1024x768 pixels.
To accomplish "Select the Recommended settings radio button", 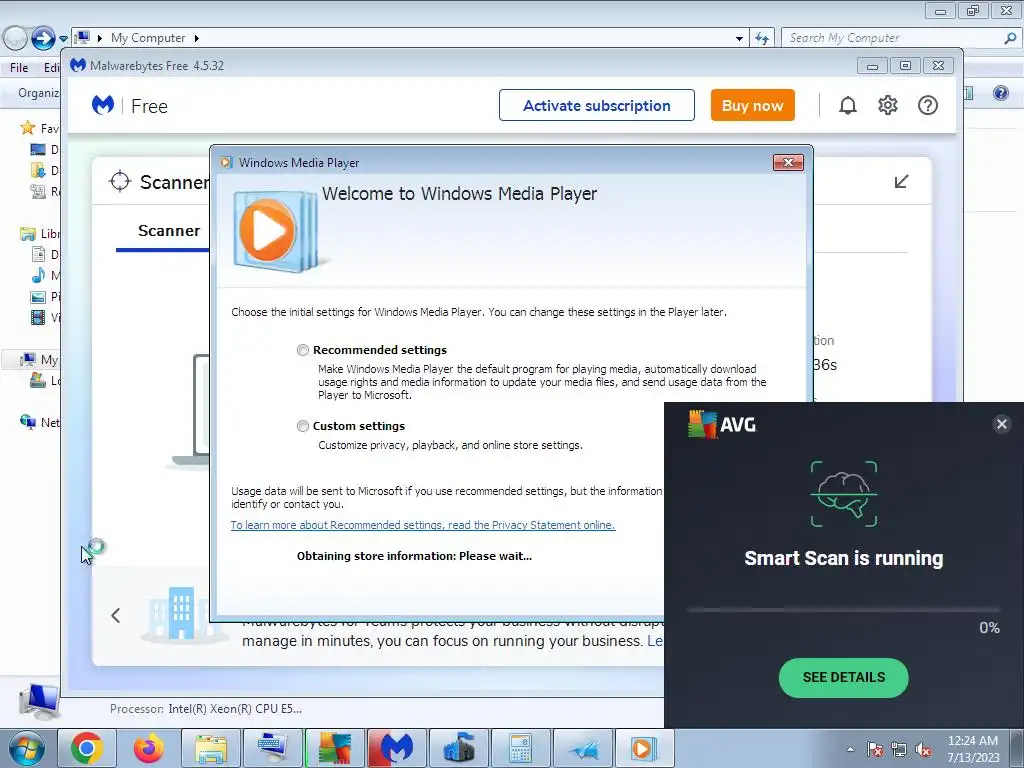I will [x=302, y=350].
